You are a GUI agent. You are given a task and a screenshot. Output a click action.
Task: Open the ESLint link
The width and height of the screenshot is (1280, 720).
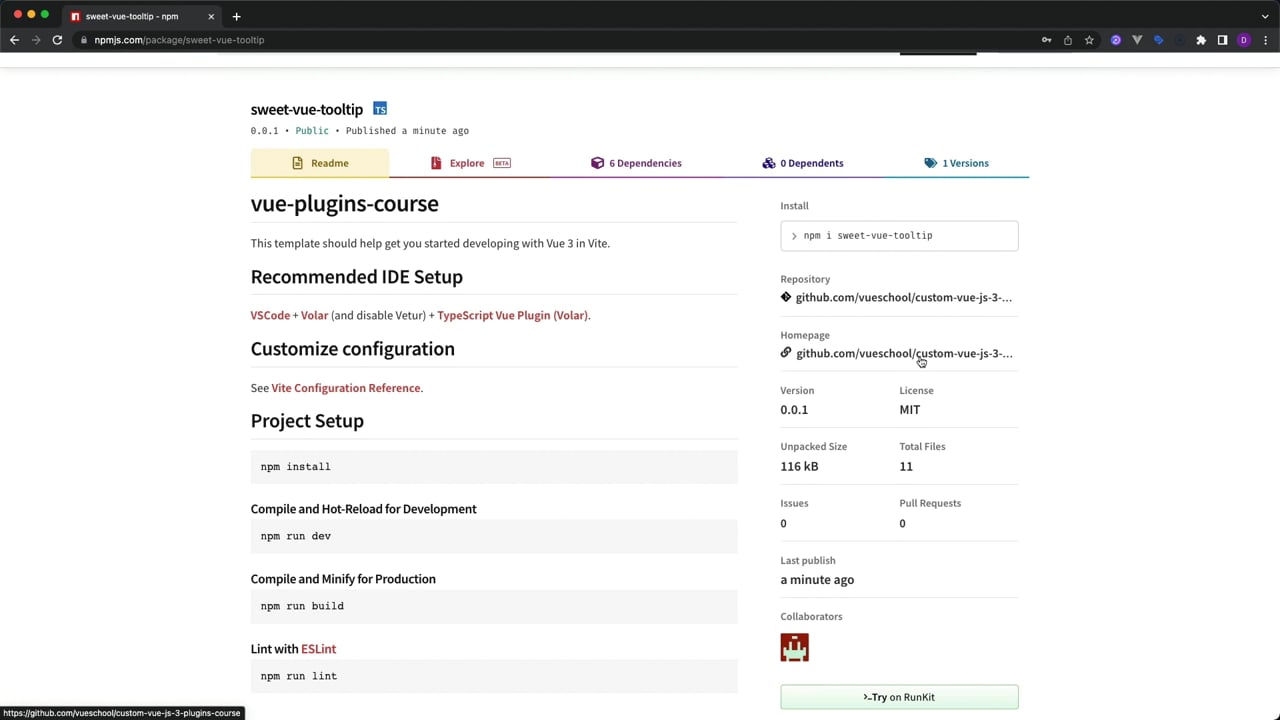318,649
